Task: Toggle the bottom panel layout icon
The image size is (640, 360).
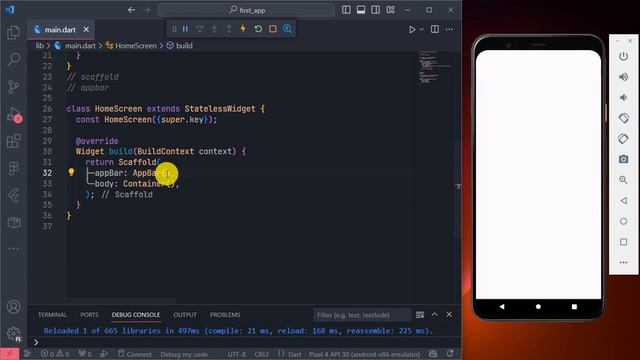Action: pos(361,10)
